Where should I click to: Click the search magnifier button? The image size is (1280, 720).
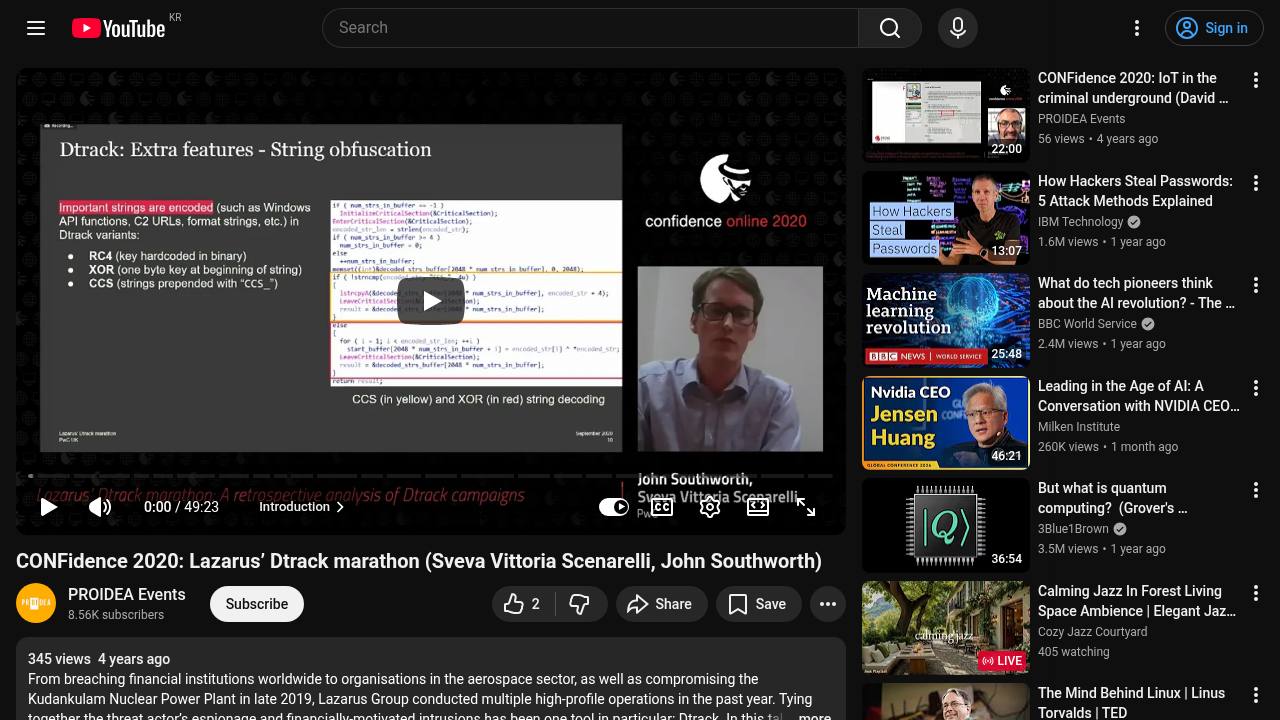tap(890, 28)
